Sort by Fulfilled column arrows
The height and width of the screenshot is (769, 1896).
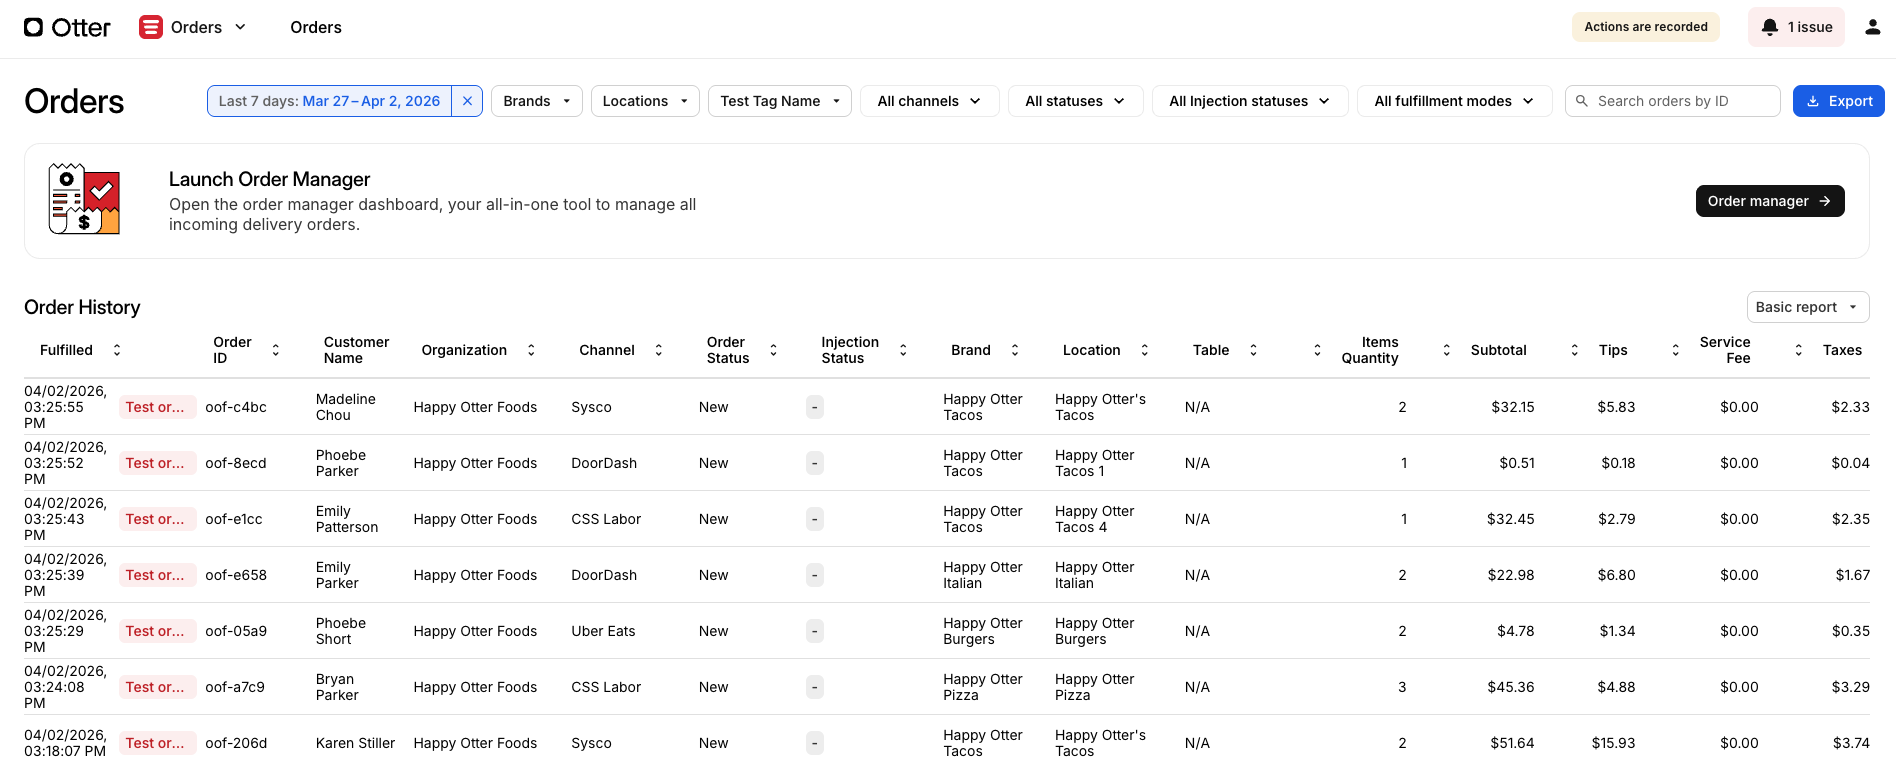(117, 350)
